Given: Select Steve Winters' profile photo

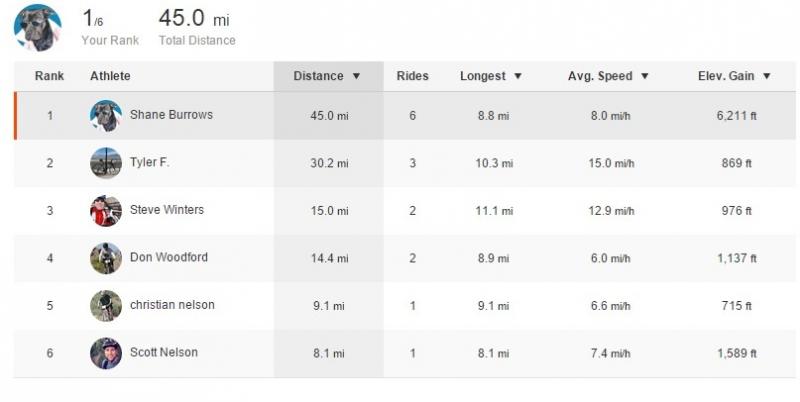Looking at the screenshot, I should click(106, 211).
